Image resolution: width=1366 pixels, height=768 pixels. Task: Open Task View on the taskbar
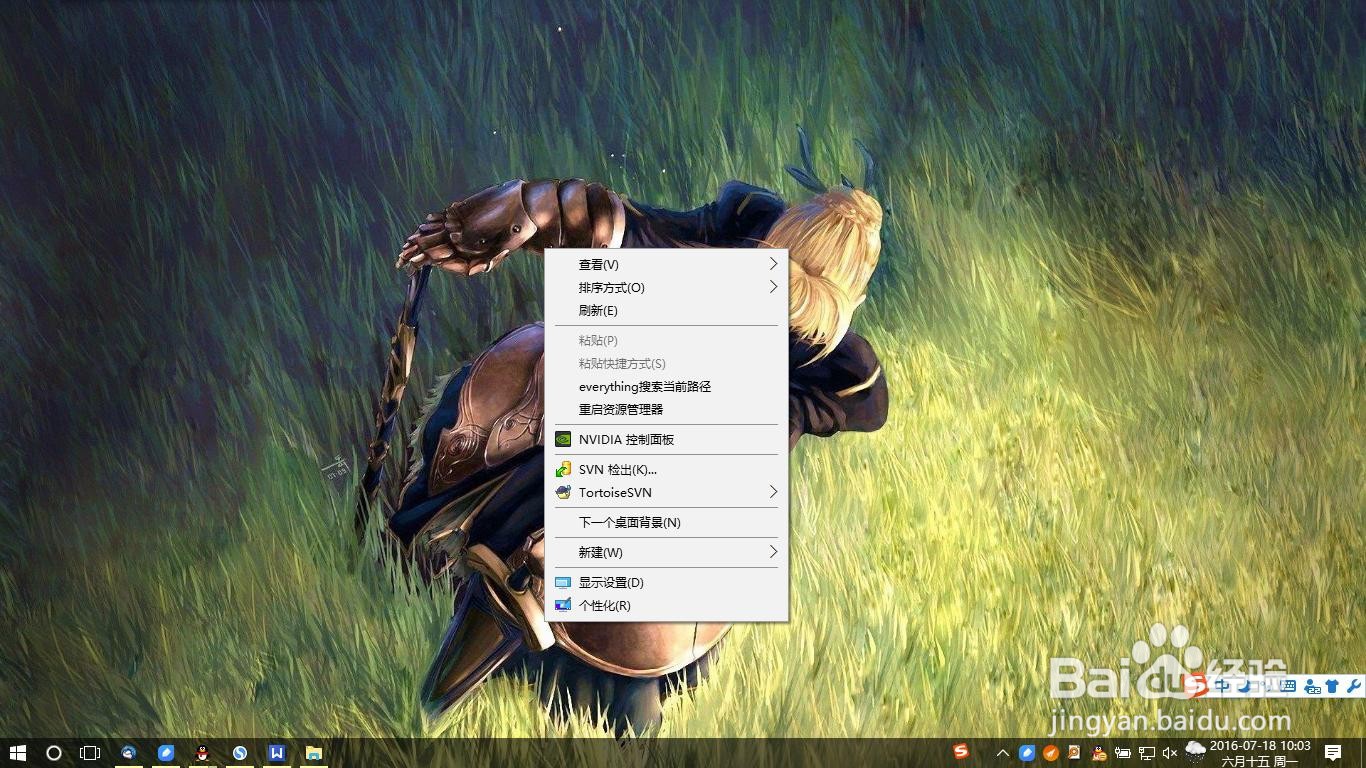90,753
